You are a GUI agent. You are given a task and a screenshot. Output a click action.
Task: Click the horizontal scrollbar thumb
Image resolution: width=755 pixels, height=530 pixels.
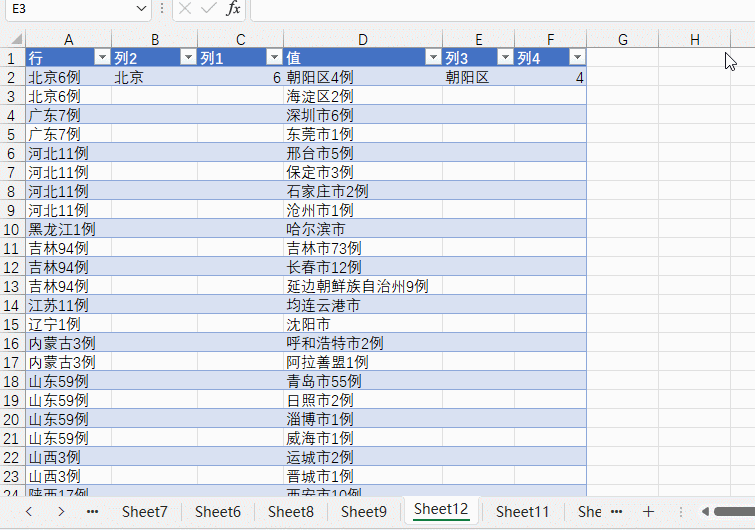click(x=735, y=511)
